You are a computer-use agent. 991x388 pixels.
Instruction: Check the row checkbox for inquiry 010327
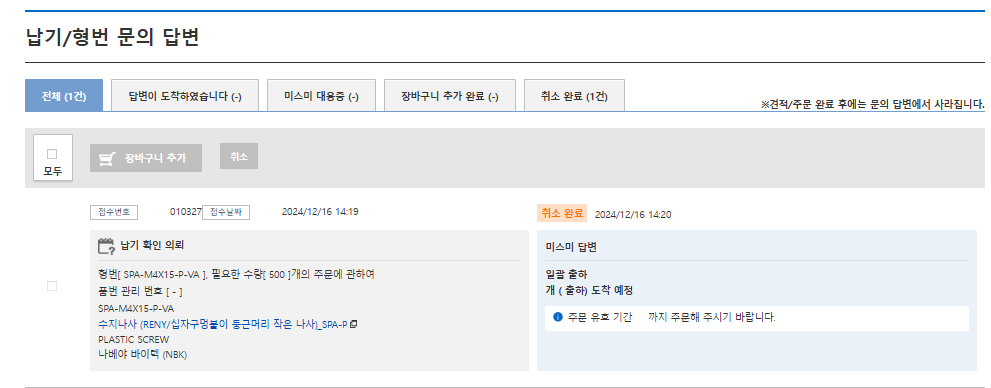[52, 286]
